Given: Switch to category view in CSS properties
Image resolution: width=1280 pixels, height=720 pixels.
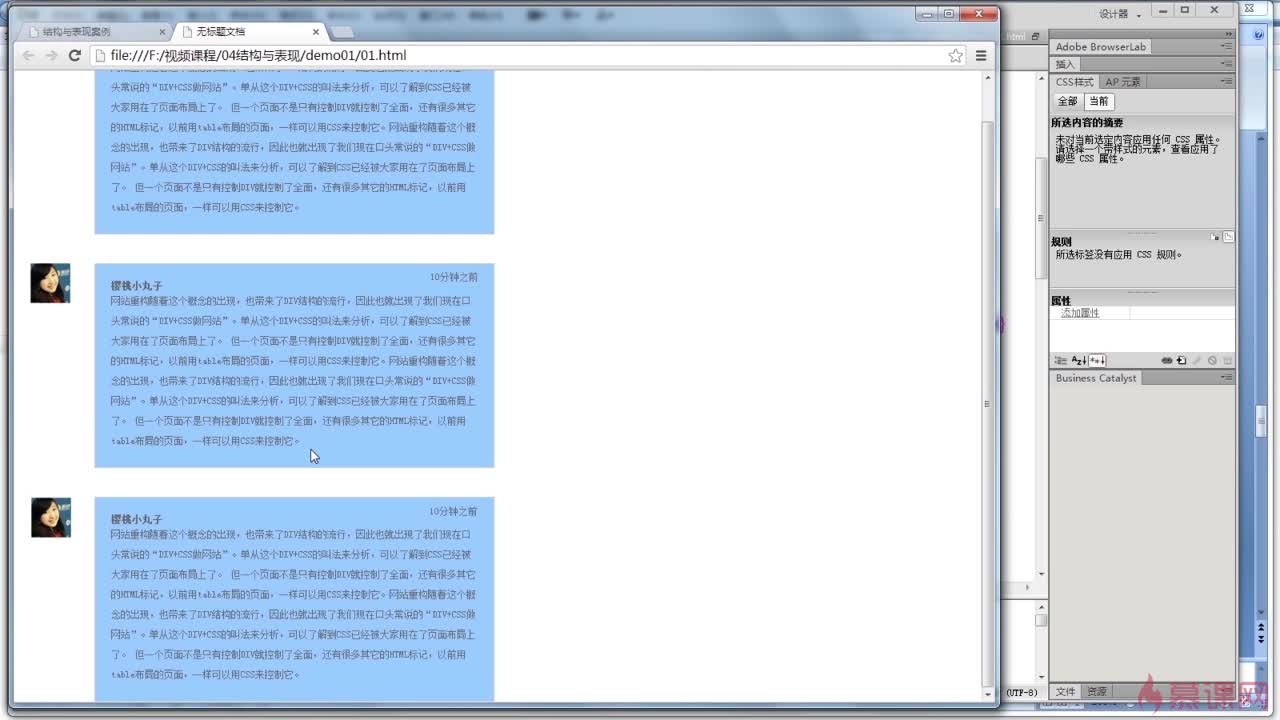Looking at the screenshot, I should (1061, 360).
